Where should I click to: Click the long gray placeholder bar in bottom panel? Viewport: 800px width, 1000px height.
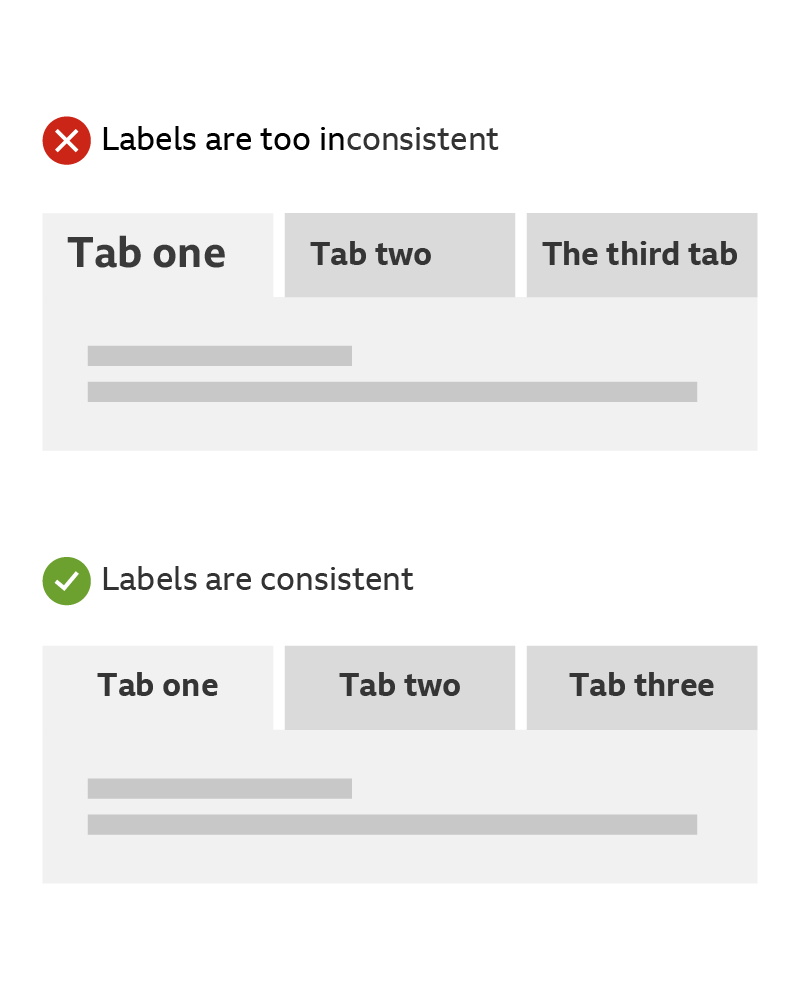394,824
